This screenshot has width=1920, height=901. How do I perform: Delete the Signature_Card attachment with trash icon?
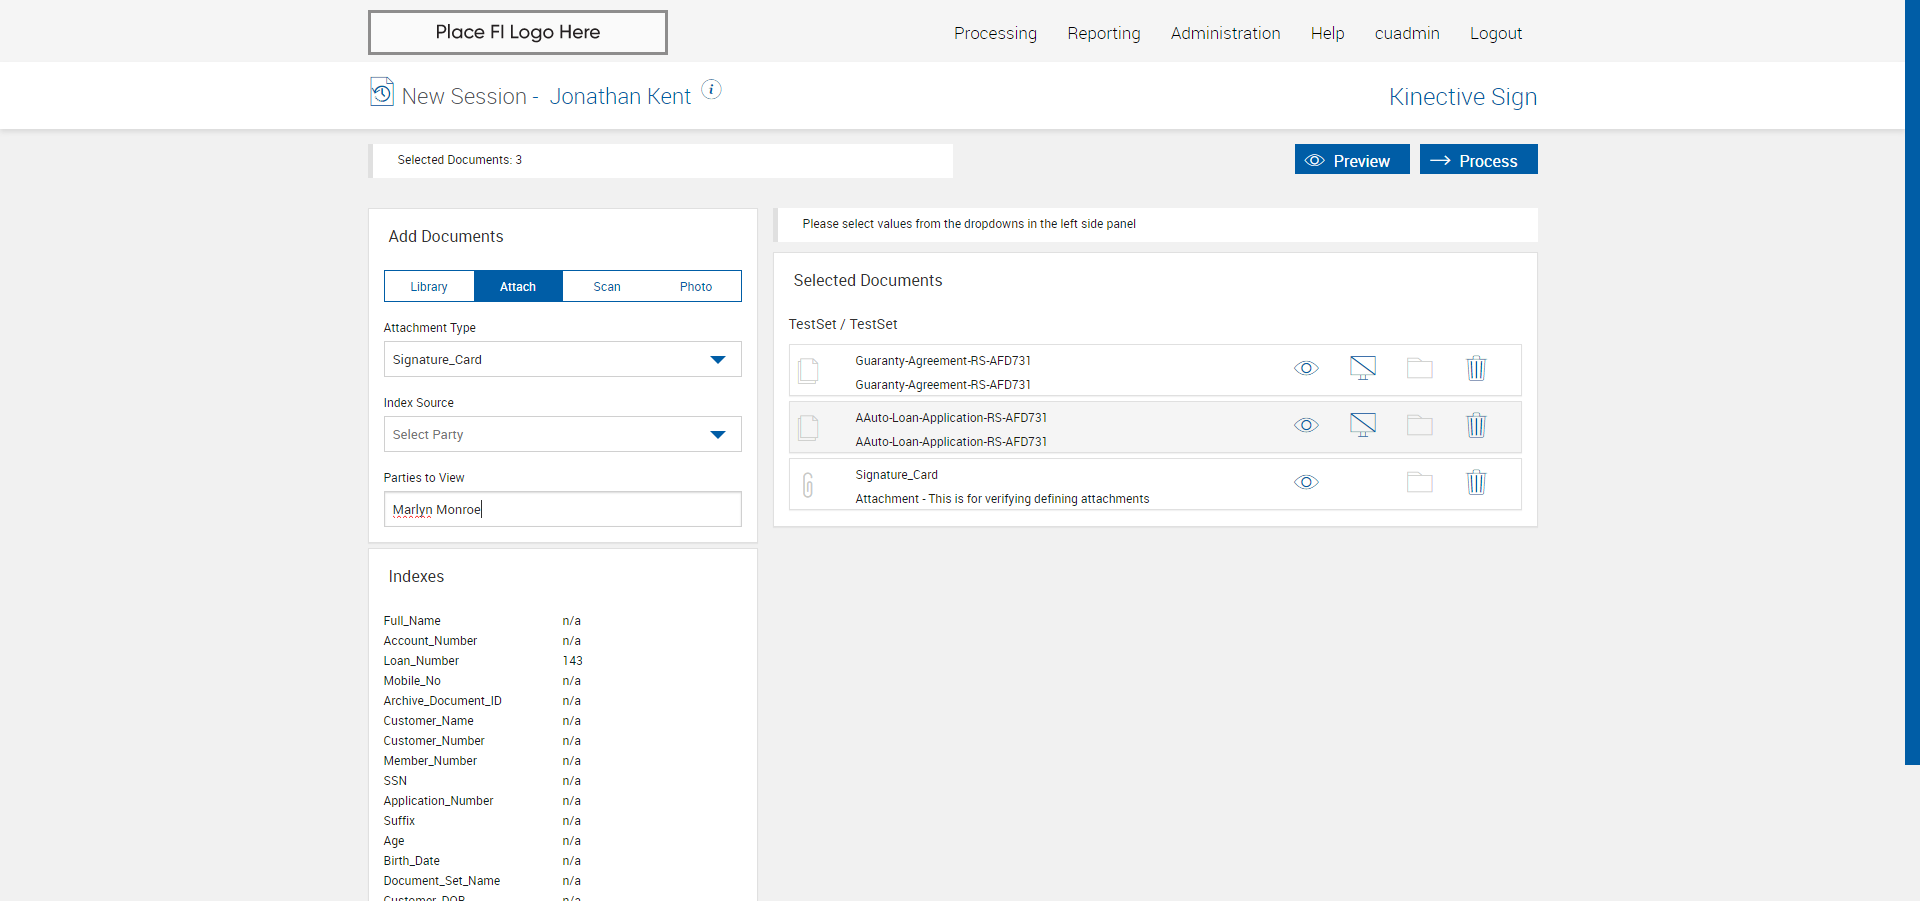[x=1476, y=483]
